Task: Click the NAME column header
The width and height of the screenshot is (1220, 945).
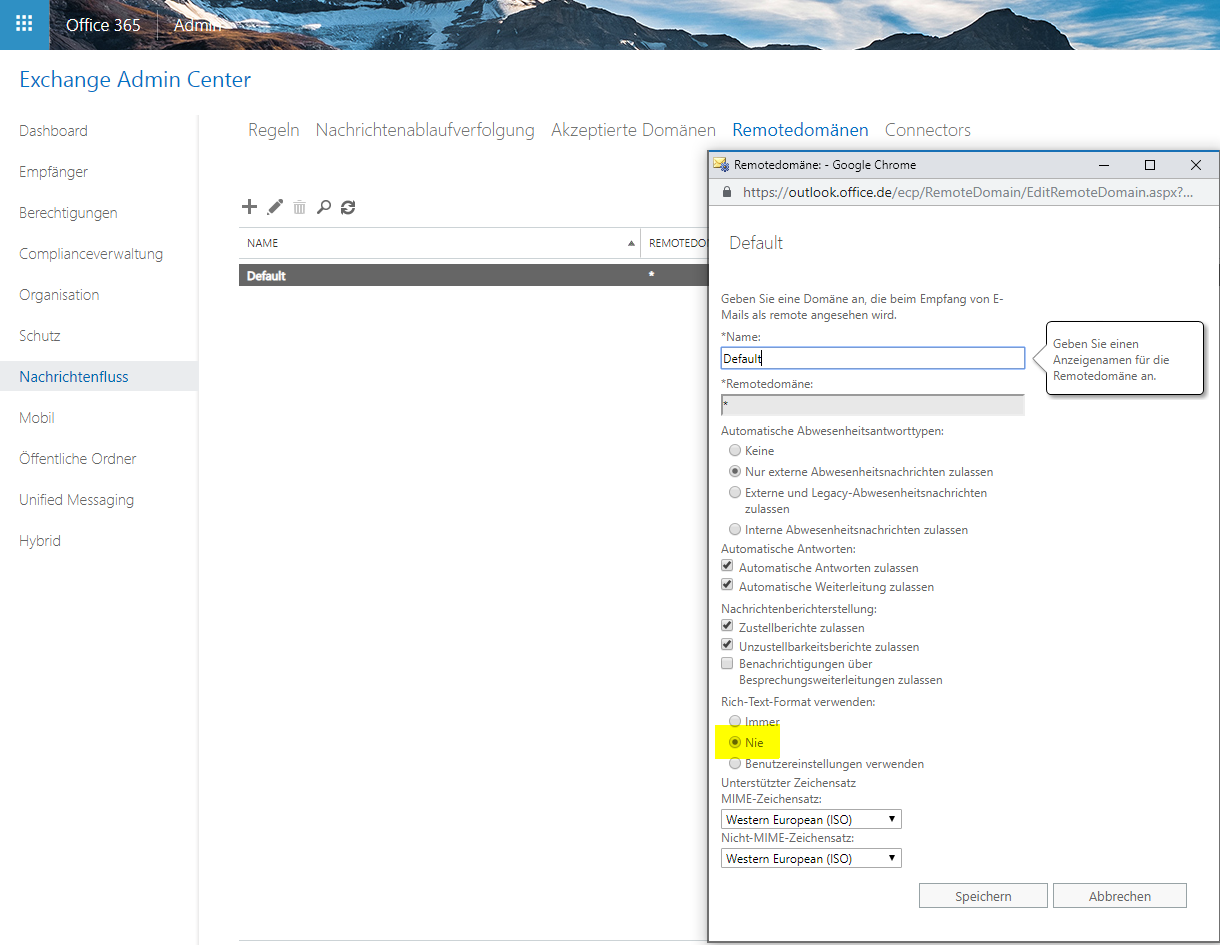Action: [440, 243]
